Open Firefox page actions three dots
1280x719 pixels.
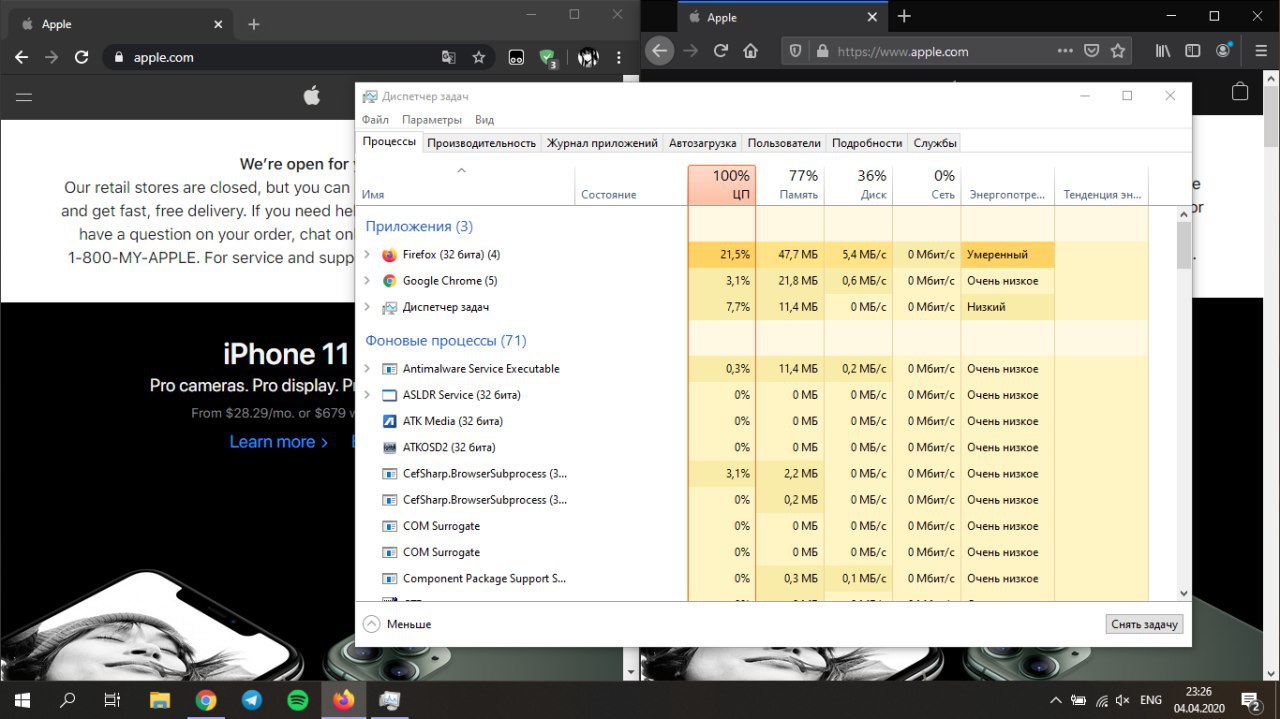coord(1066,50)
